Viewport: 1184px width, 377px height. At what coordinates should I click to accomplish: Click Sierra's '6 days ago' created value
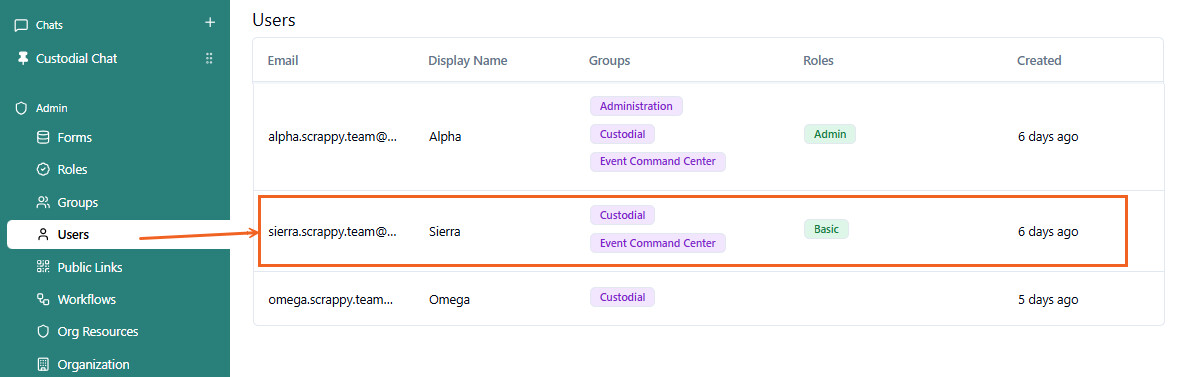coord(1048,231)
